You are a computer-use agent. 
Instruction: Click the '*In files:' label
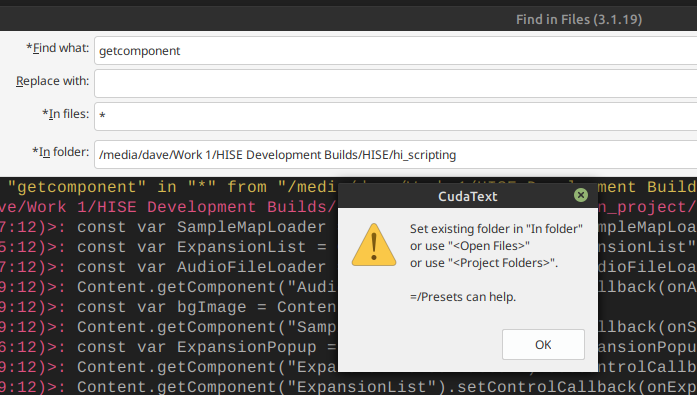[x=65, y=114]
